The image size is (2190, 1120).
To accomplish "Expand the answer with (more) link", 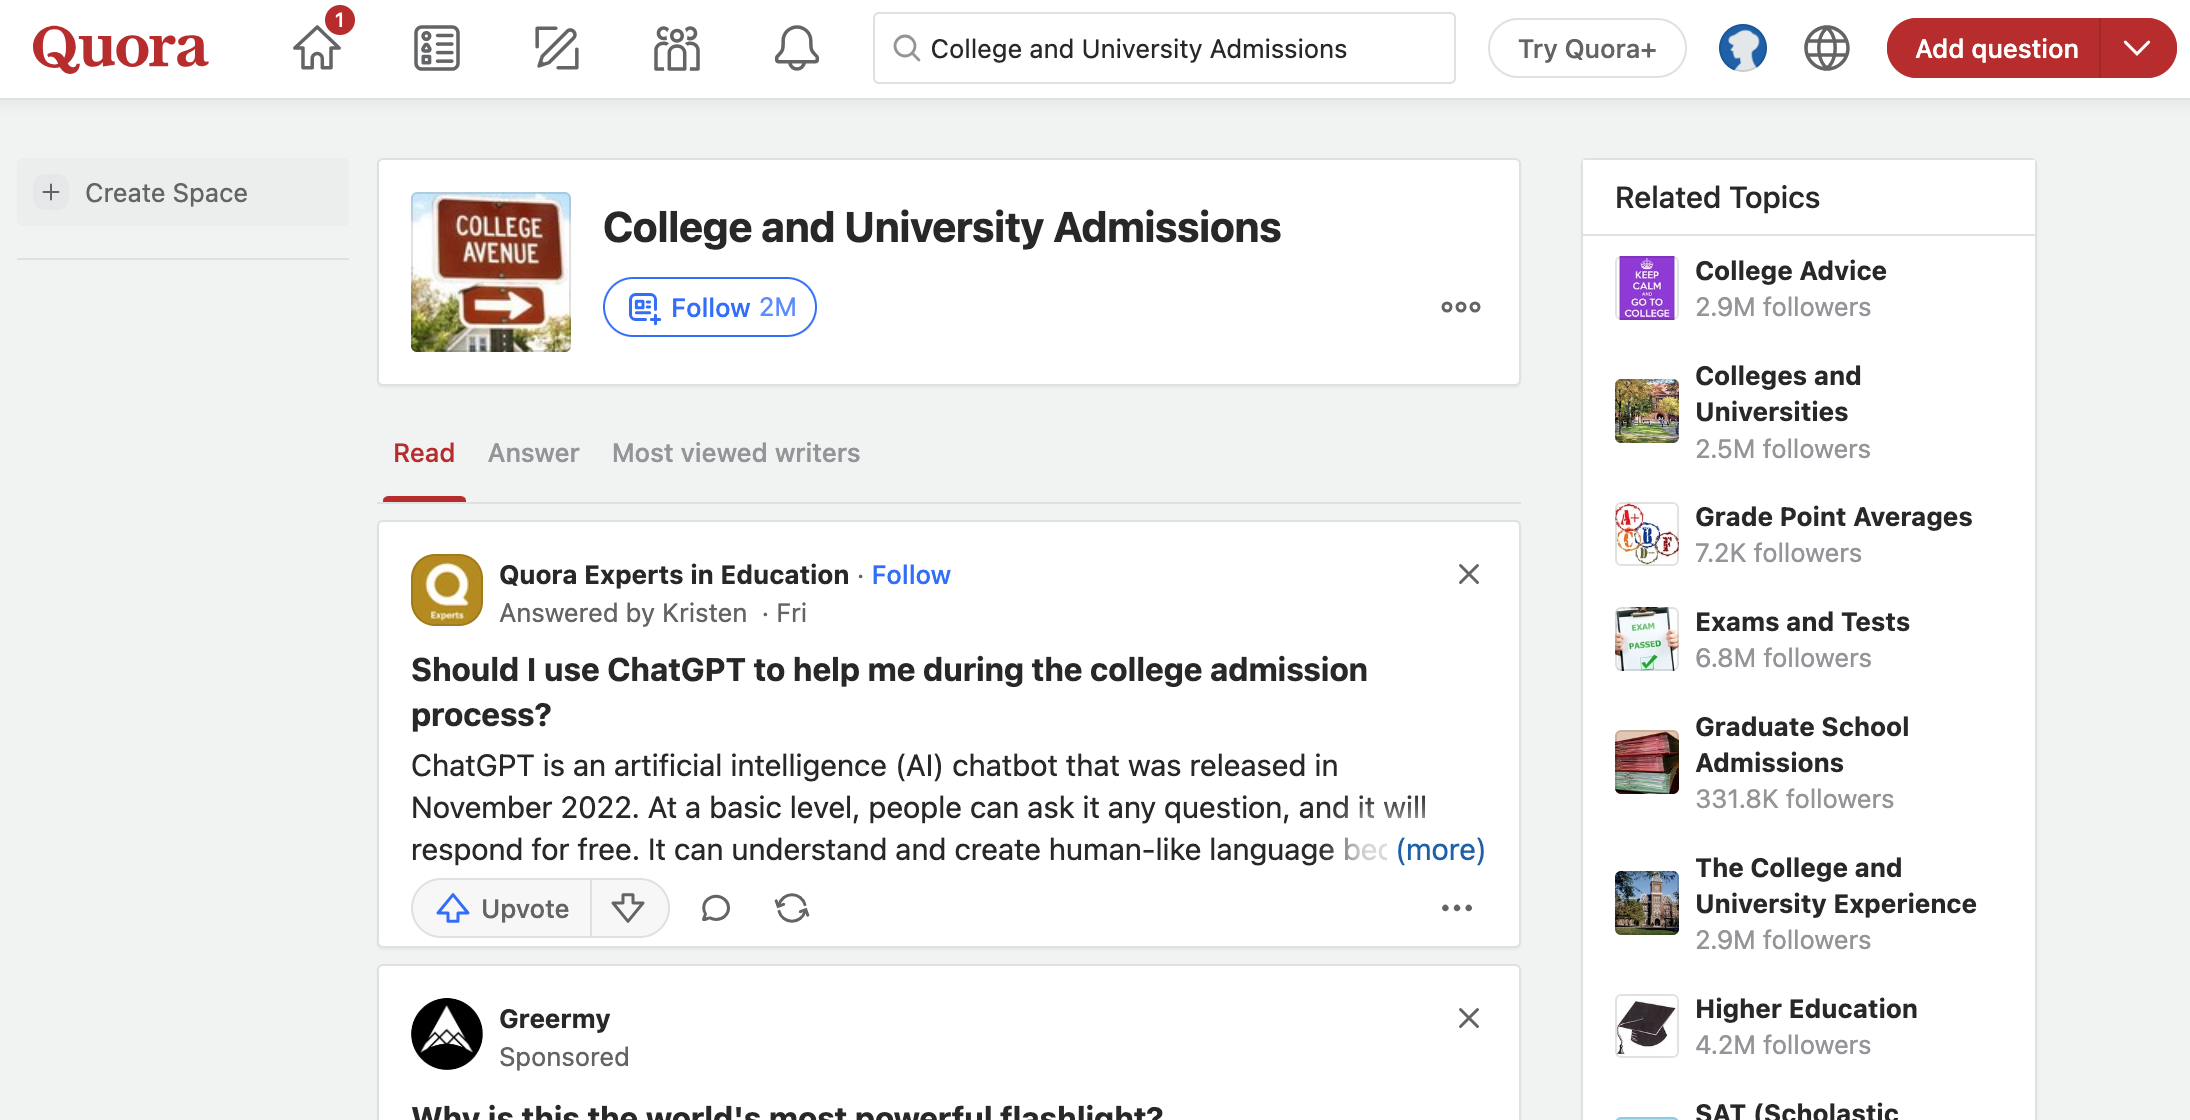I will pos(1440,850).
